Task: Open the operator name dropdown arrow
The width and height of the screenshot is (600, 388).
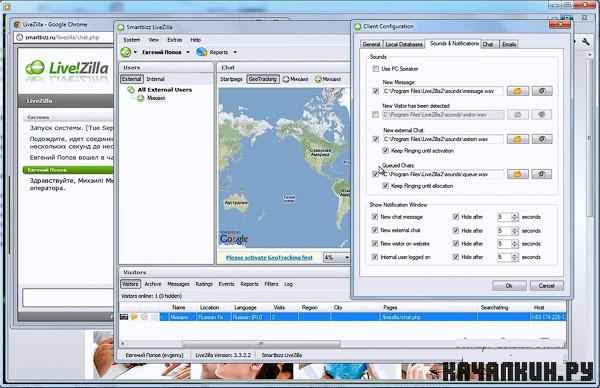Action: point(188,52)
